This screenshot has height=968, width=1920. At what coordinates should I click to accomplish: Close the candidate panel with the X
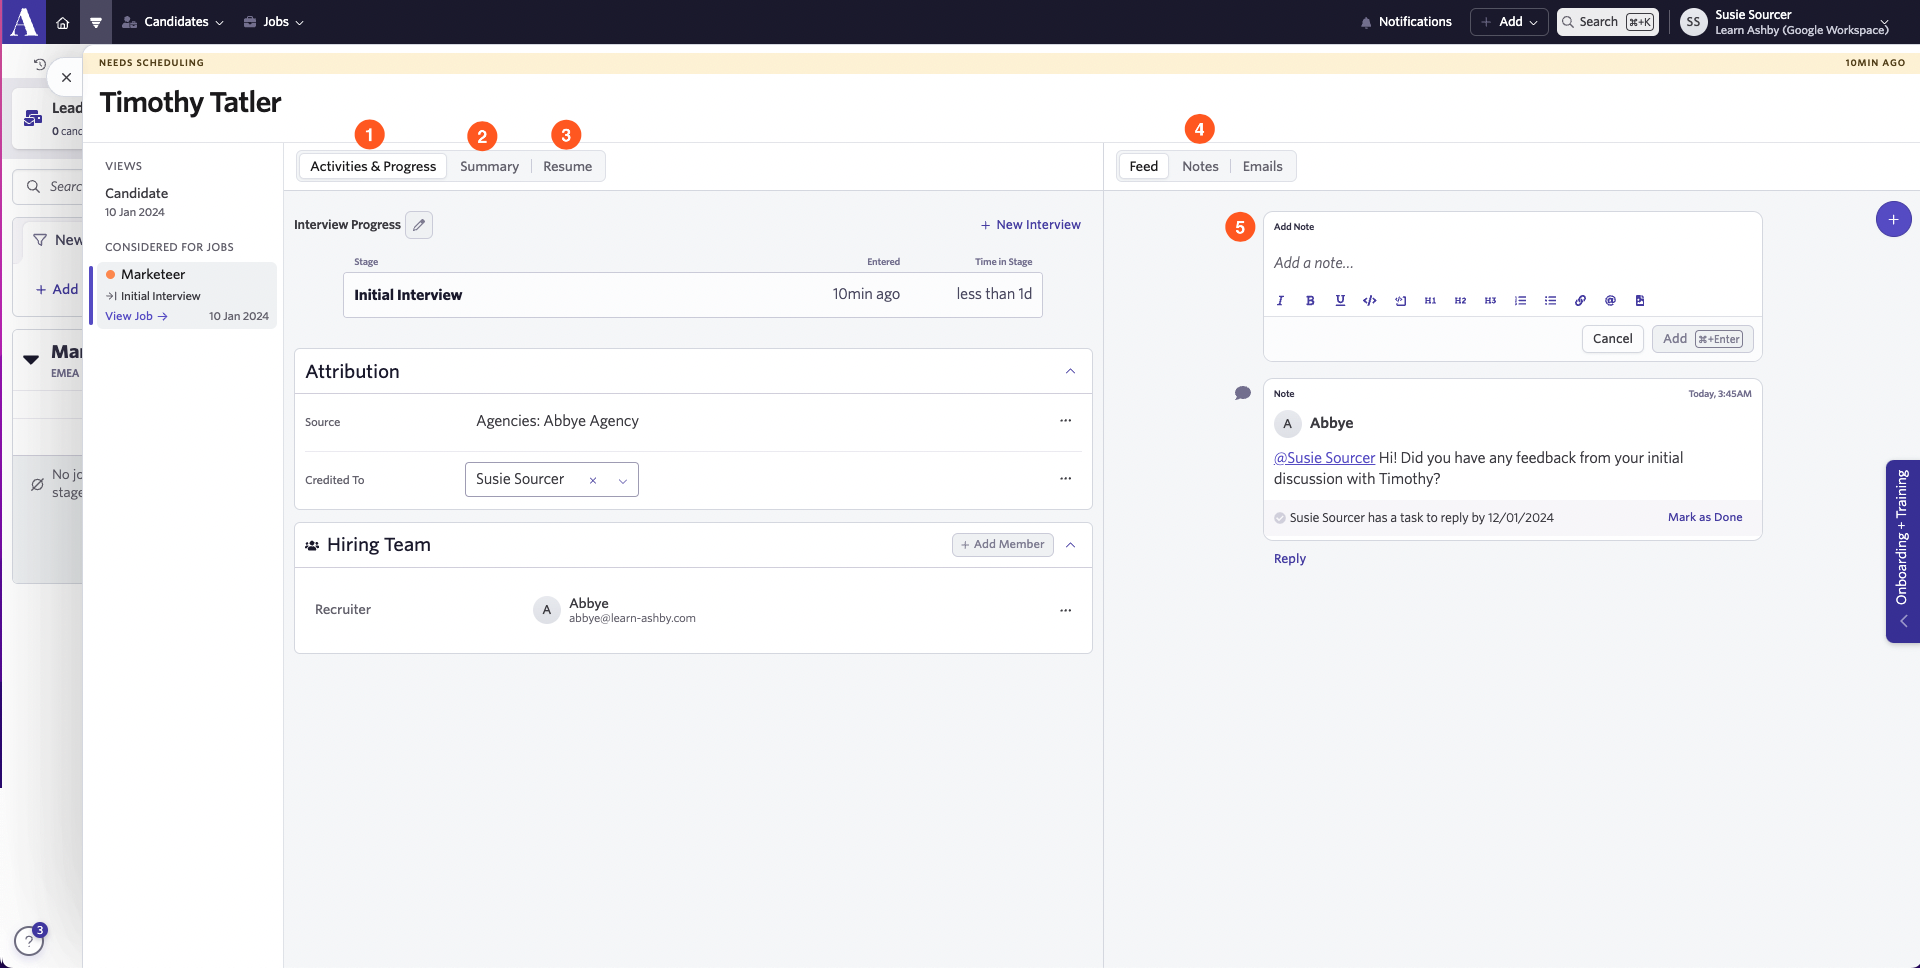(x=66, y=77)
